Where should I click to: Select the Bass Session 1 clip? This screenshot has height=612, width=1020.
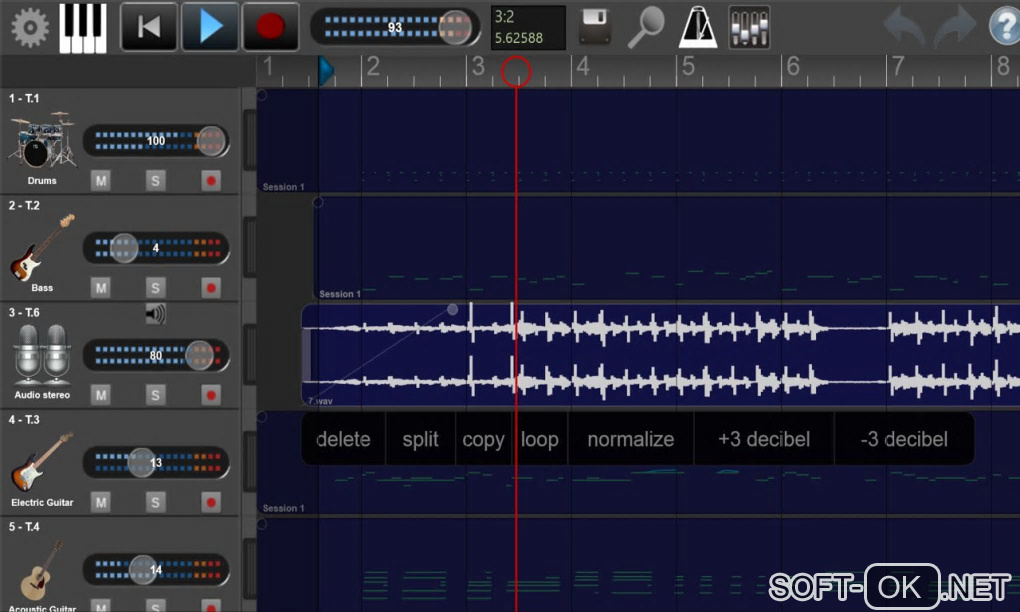click(x=667, y=248)
